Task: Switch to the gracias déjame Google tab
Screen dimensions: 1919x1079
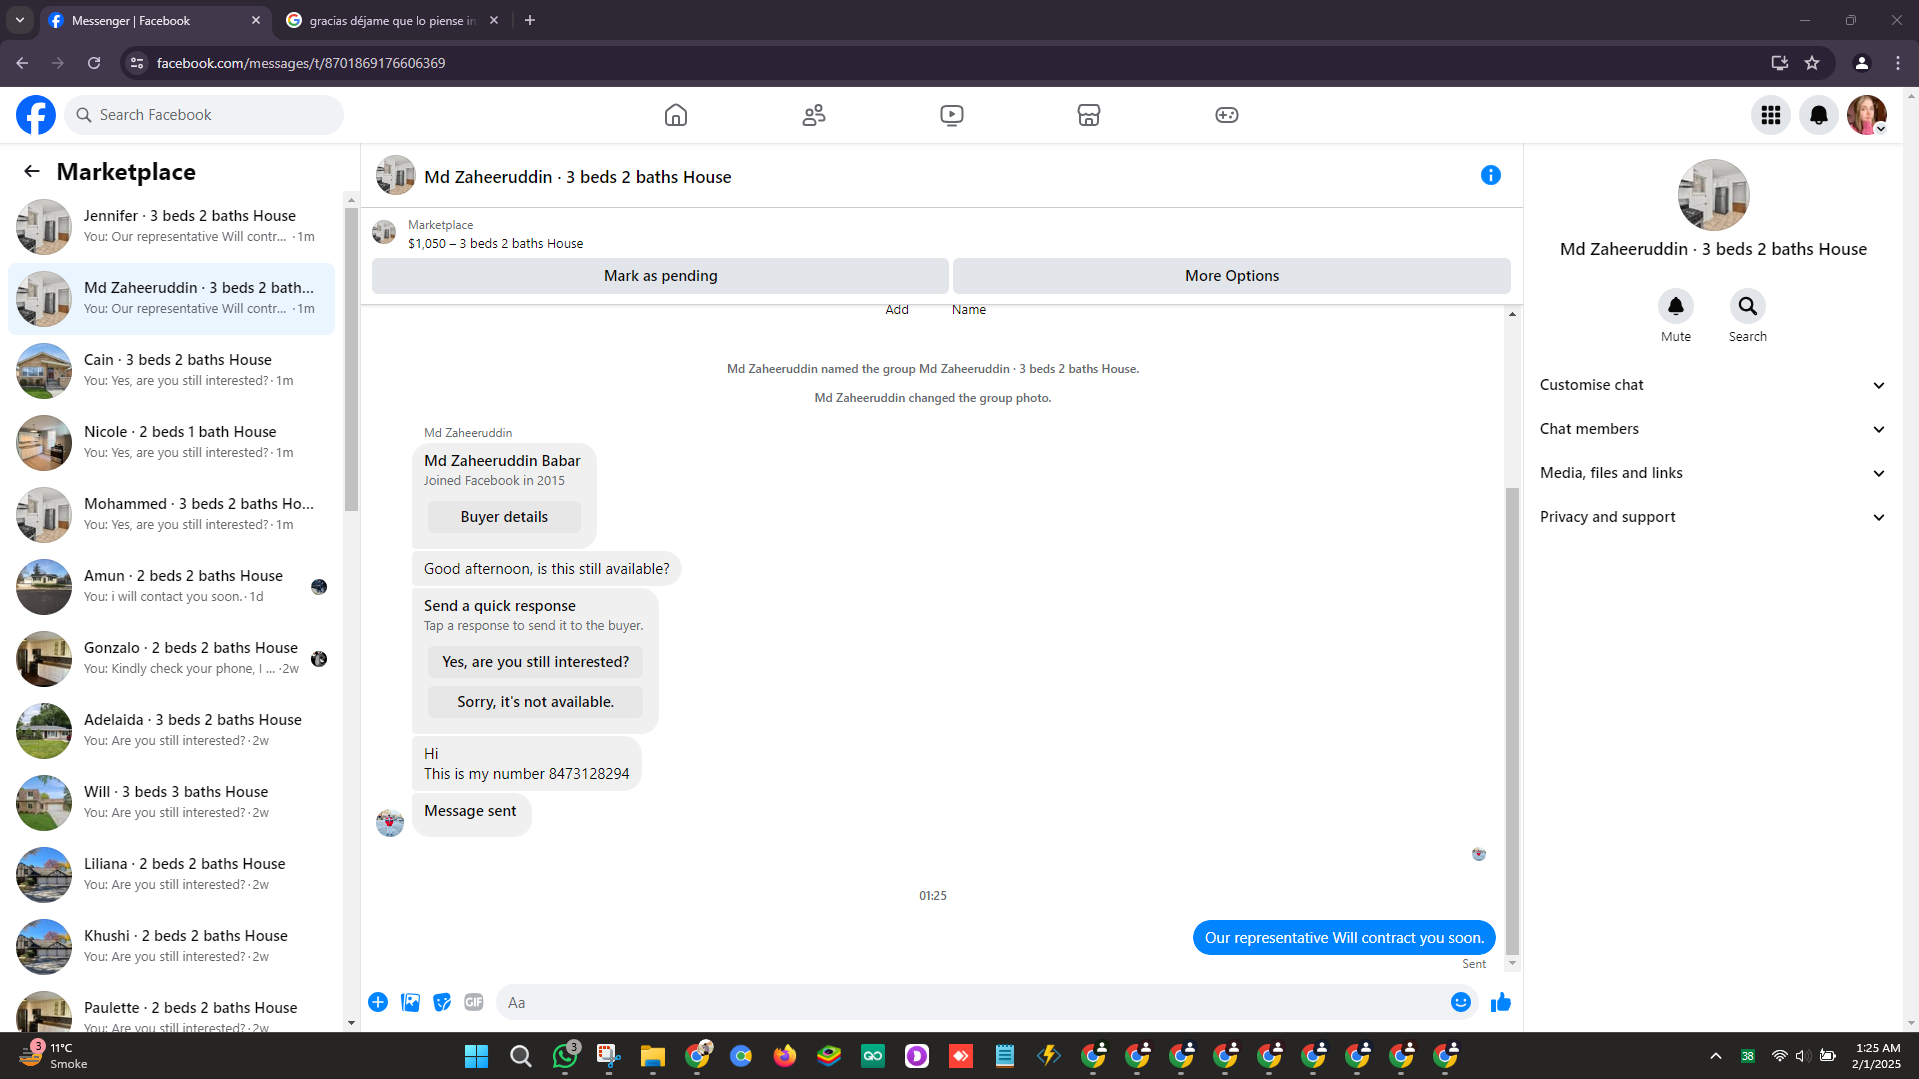Action: coord(392,20)
